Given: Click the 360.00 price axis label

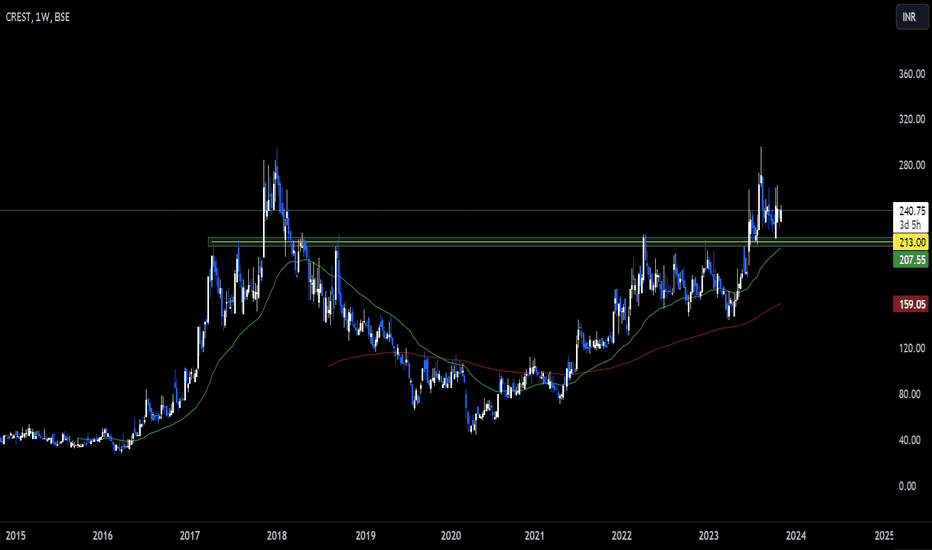Looking at the screenshot, I should point(912,74).
